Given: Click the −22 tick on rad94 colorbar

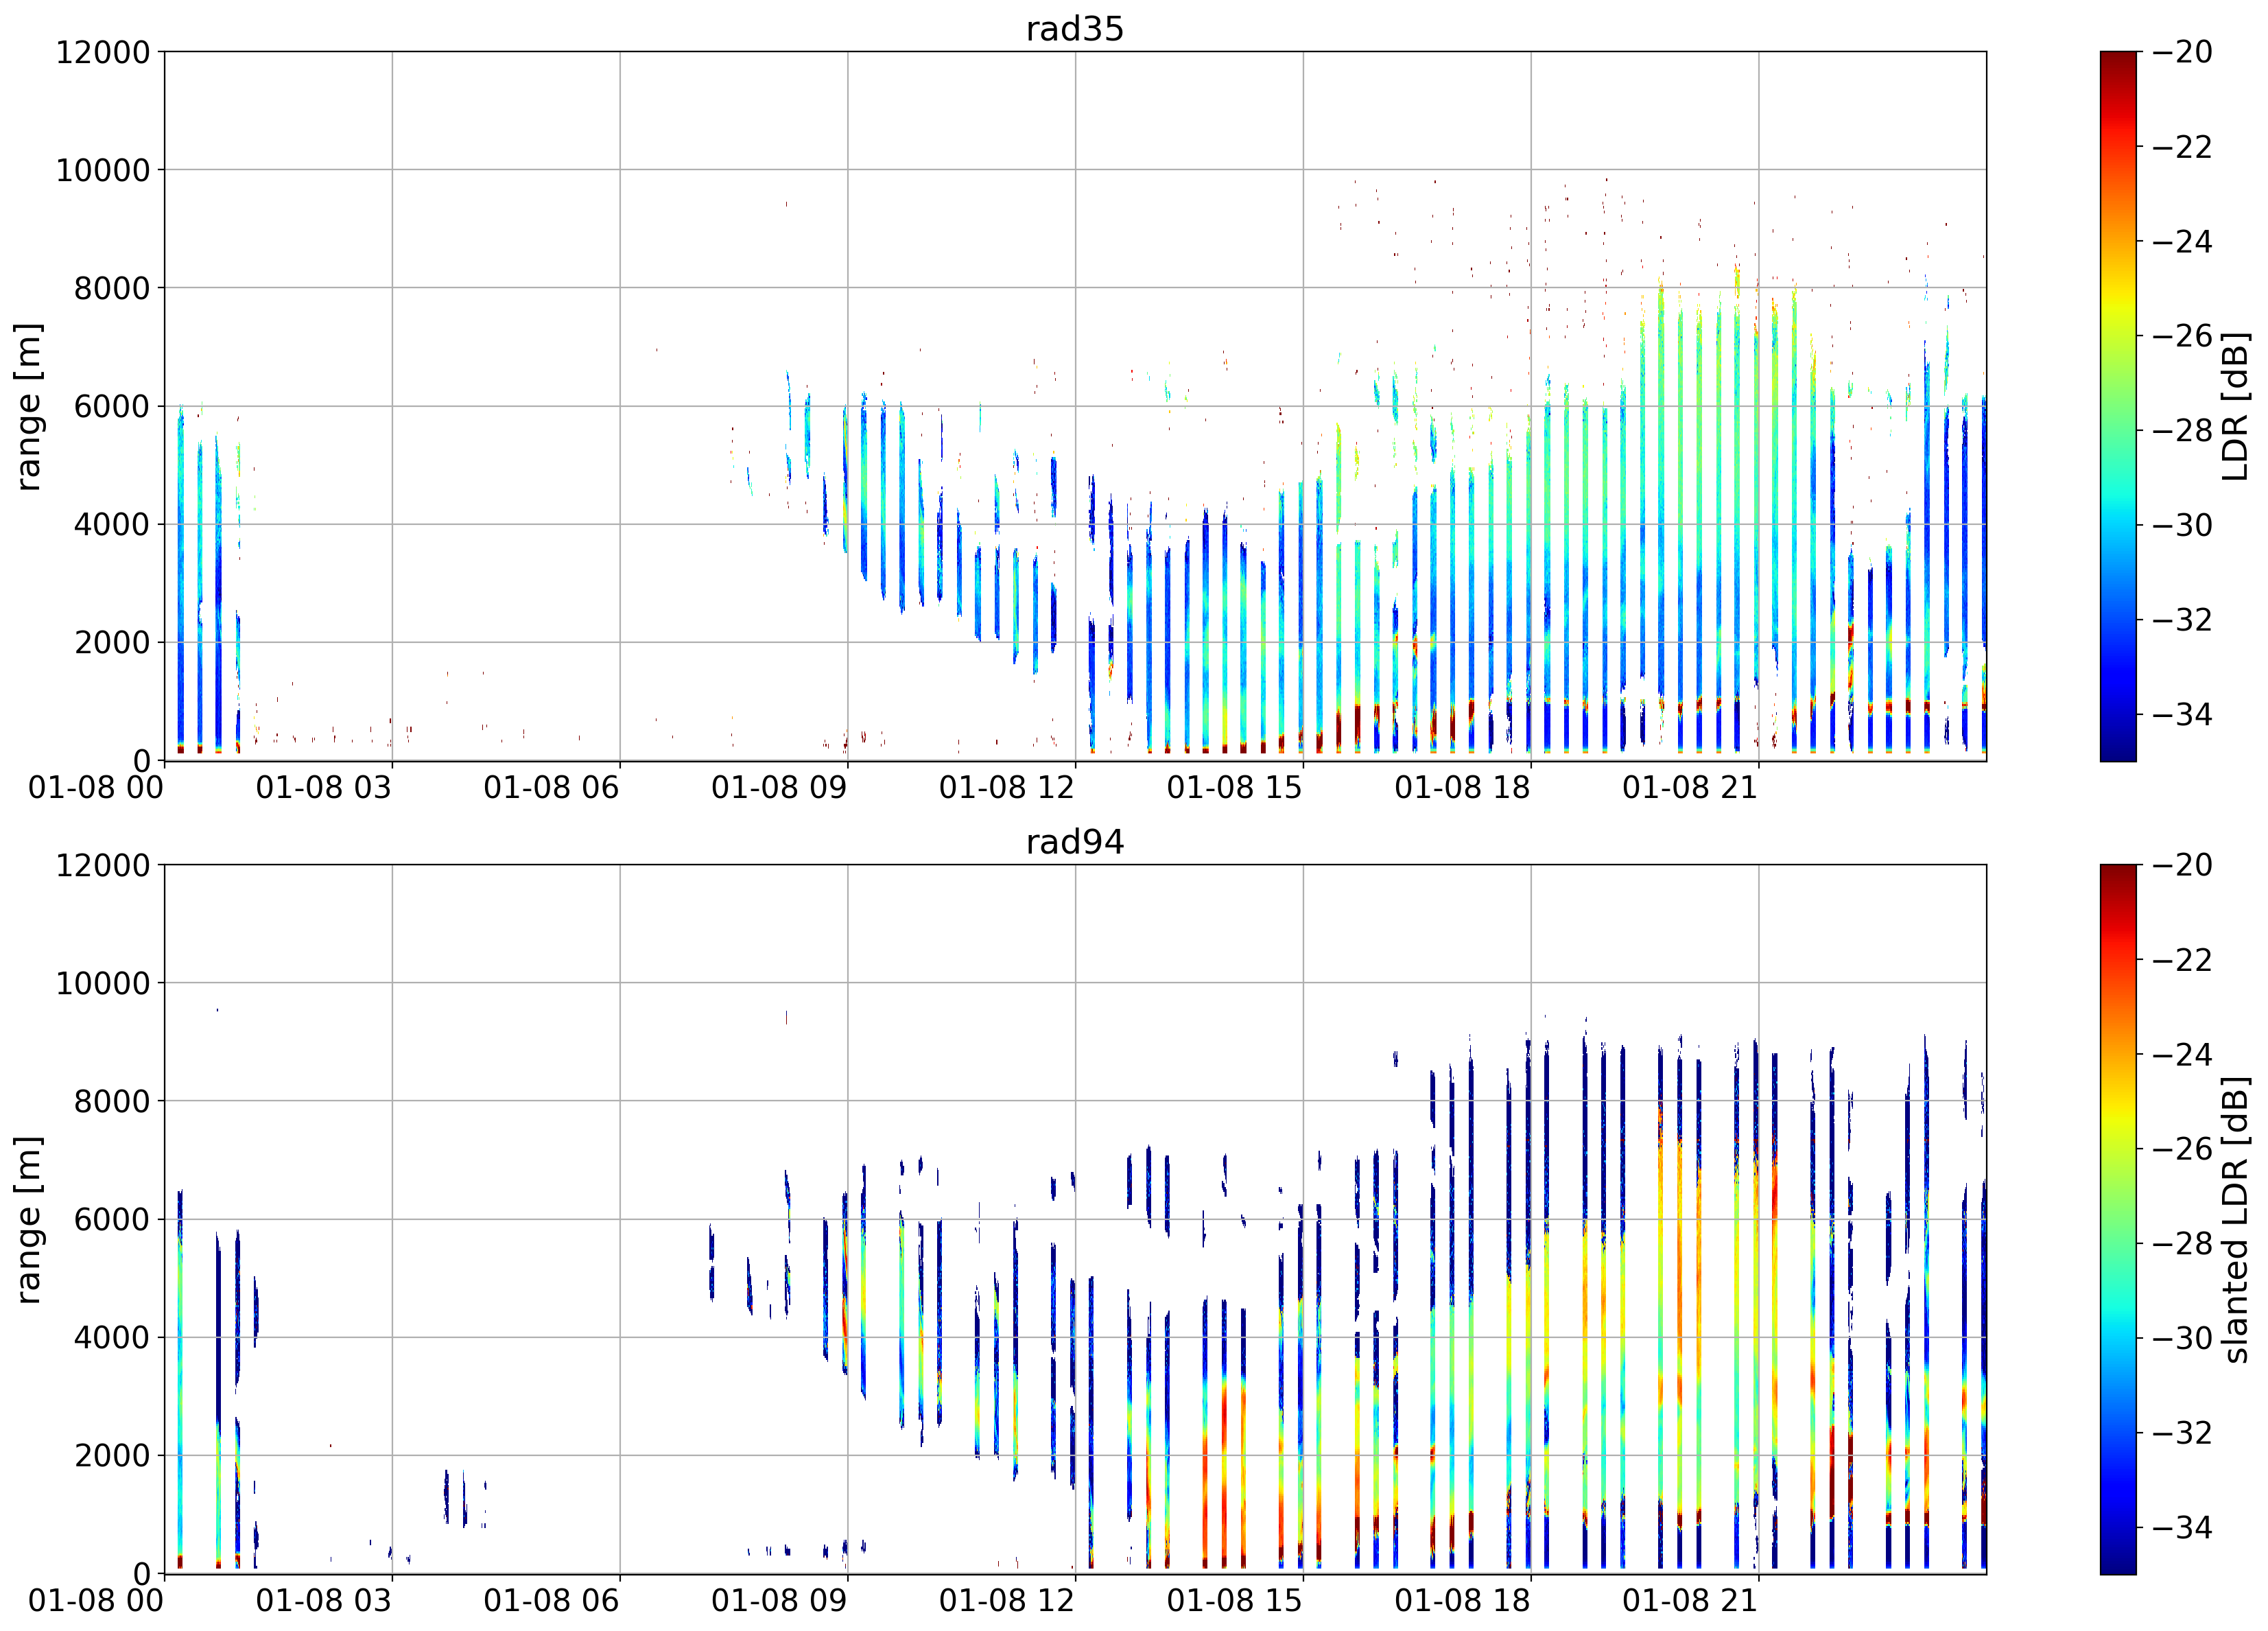Looking at the screenshot, I should pyautogui.click(x=2182, y=960).
